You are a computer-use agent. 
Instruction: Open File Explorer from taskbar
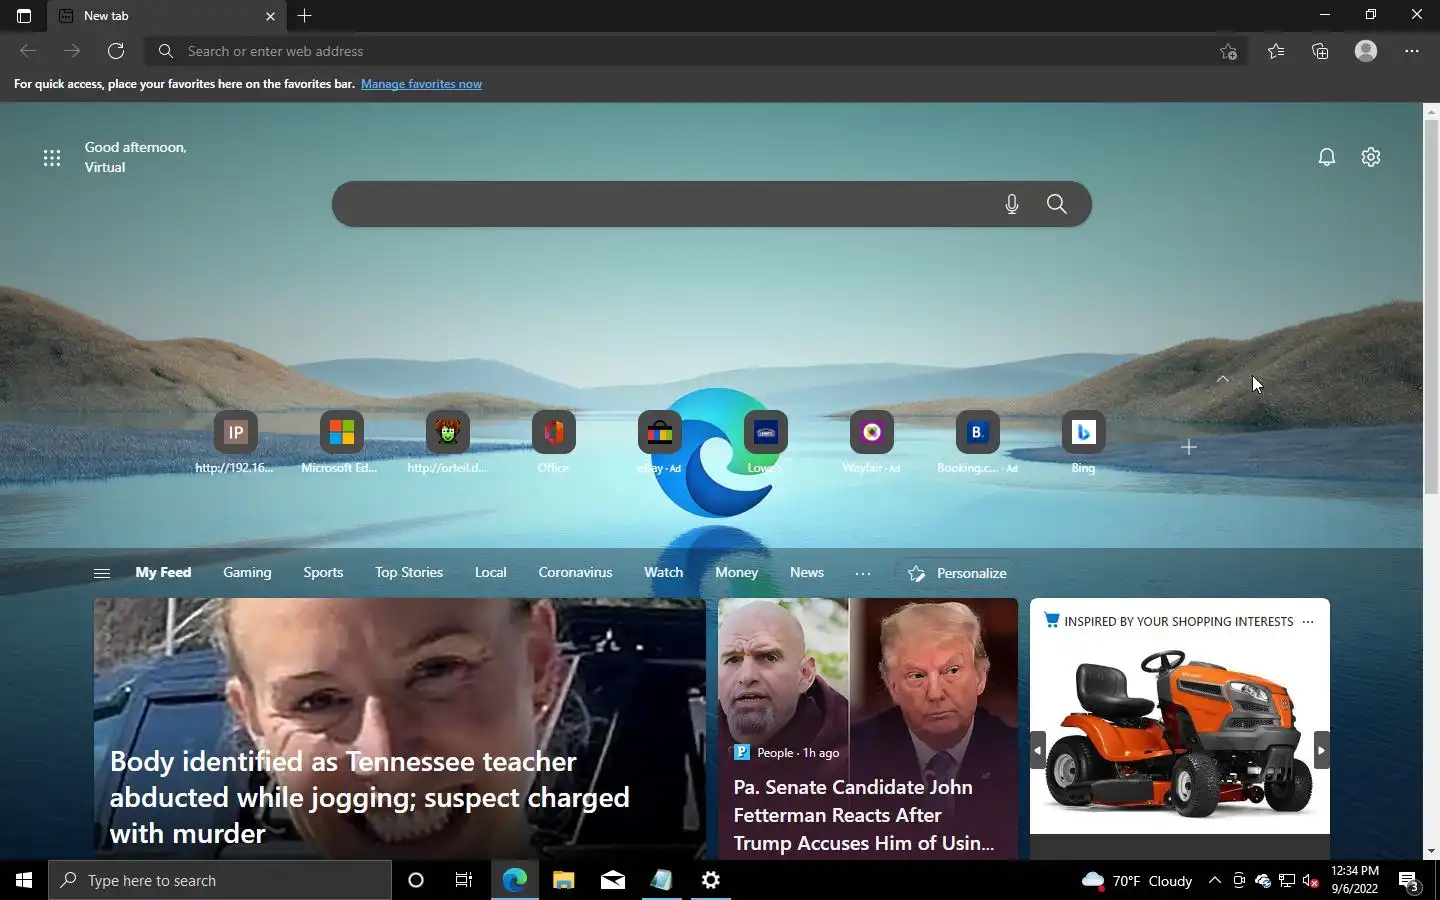coord(563,880)
